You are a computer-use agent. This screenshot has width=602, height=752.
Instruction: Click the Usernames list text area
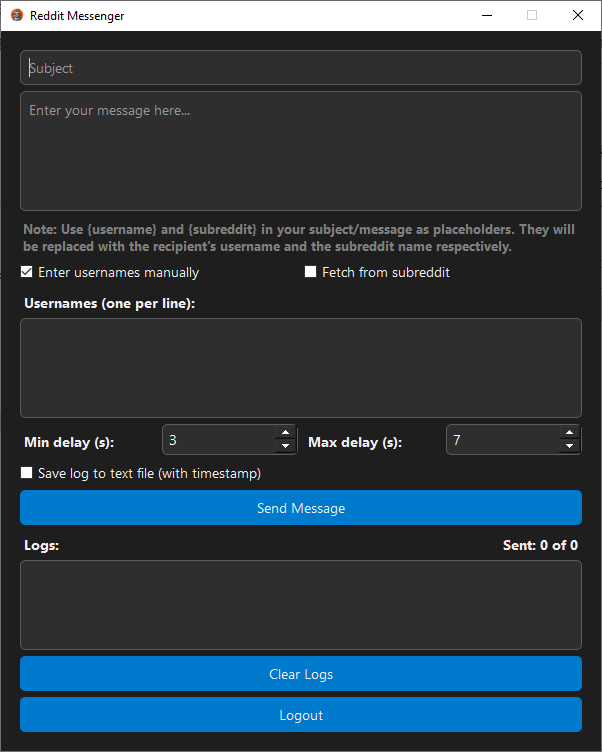(x=301, y=368)
